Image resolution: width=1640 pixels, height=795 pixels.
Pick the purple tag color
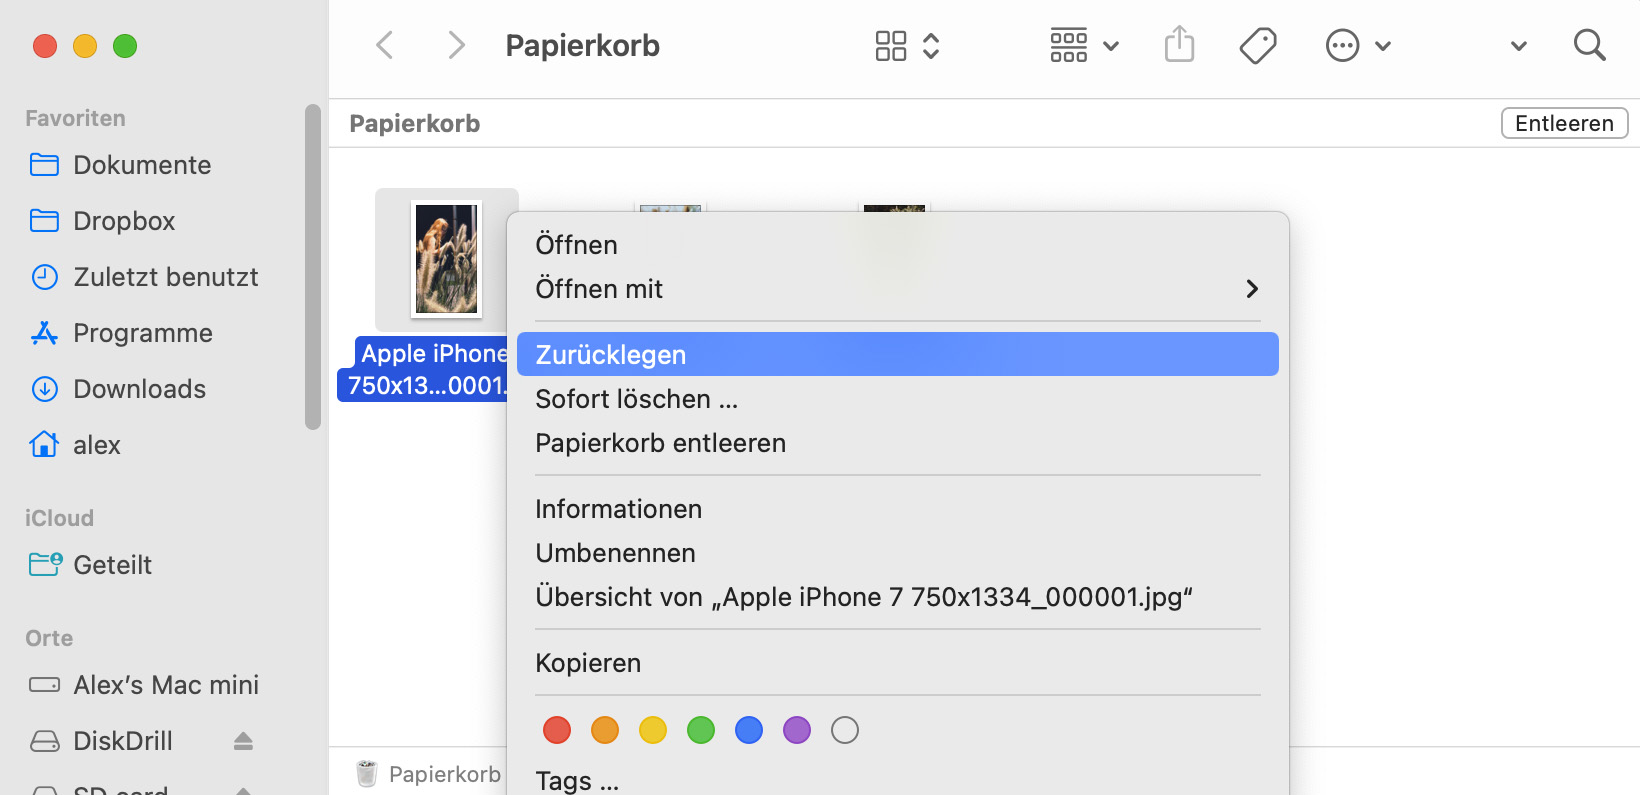(x=797, y=730)
